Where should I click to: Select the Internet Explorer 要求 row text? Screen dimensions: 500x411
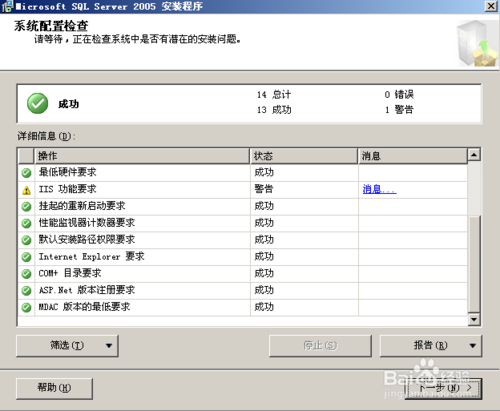point(91,256)
